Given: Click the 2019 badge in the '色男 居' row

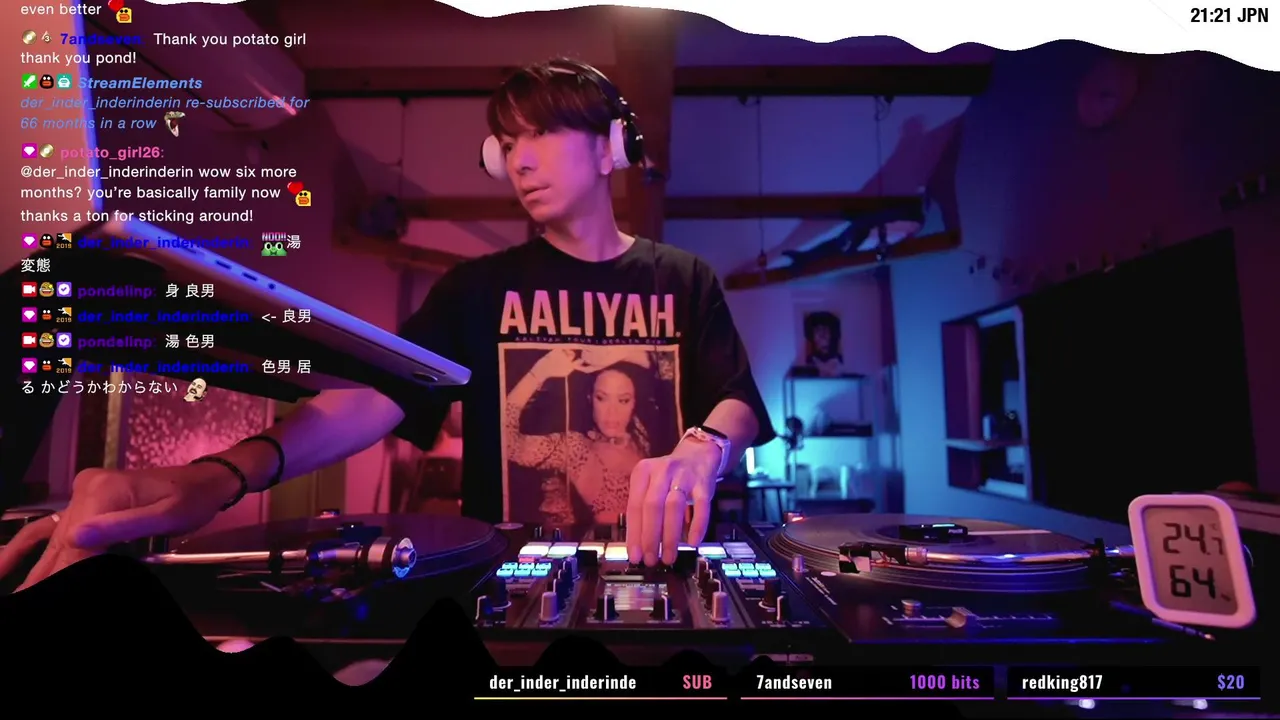Looking at the screenshot, I should pyautogui.click(x=64, y=366).
